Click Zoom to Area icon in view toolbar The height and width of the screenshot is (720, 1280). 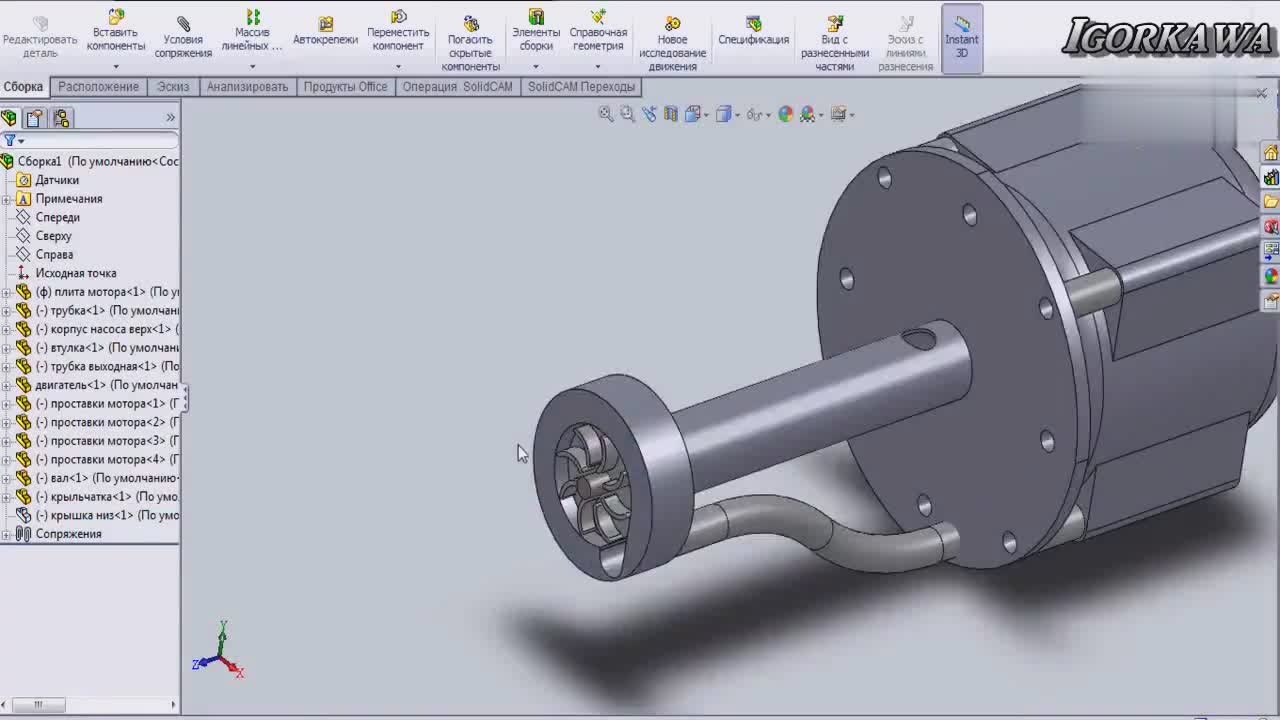coord(627,114)
